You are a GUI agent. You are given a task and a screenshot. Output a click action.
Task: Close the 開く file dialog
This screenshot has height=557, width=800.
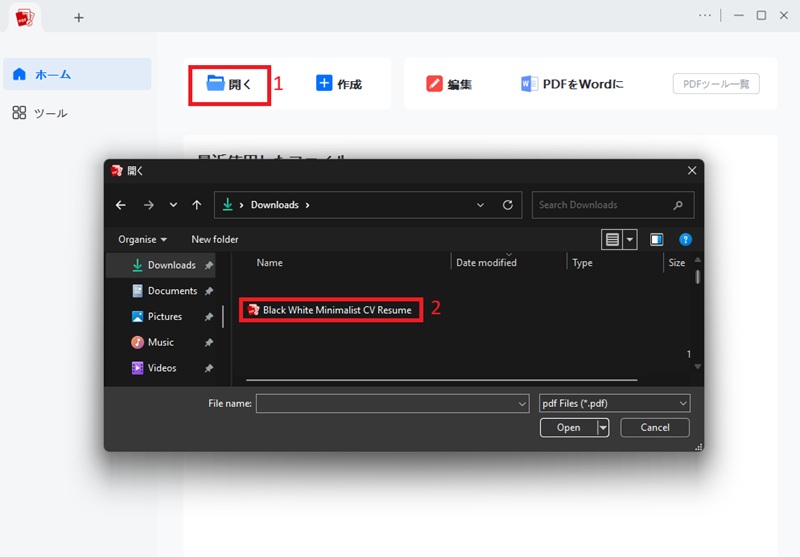pyautogui.click(x=692, y=170)
